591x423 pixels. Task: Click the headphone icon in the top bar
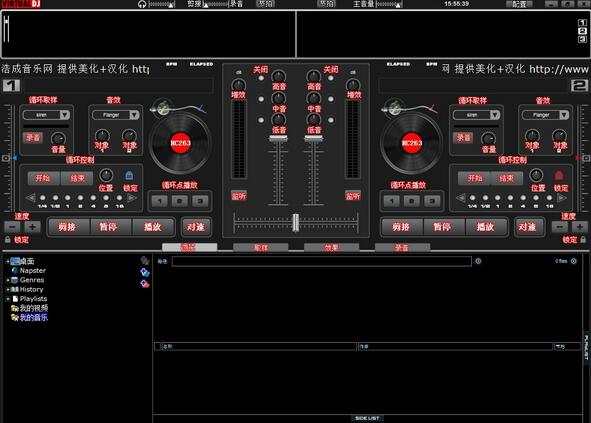coord(142,4)
